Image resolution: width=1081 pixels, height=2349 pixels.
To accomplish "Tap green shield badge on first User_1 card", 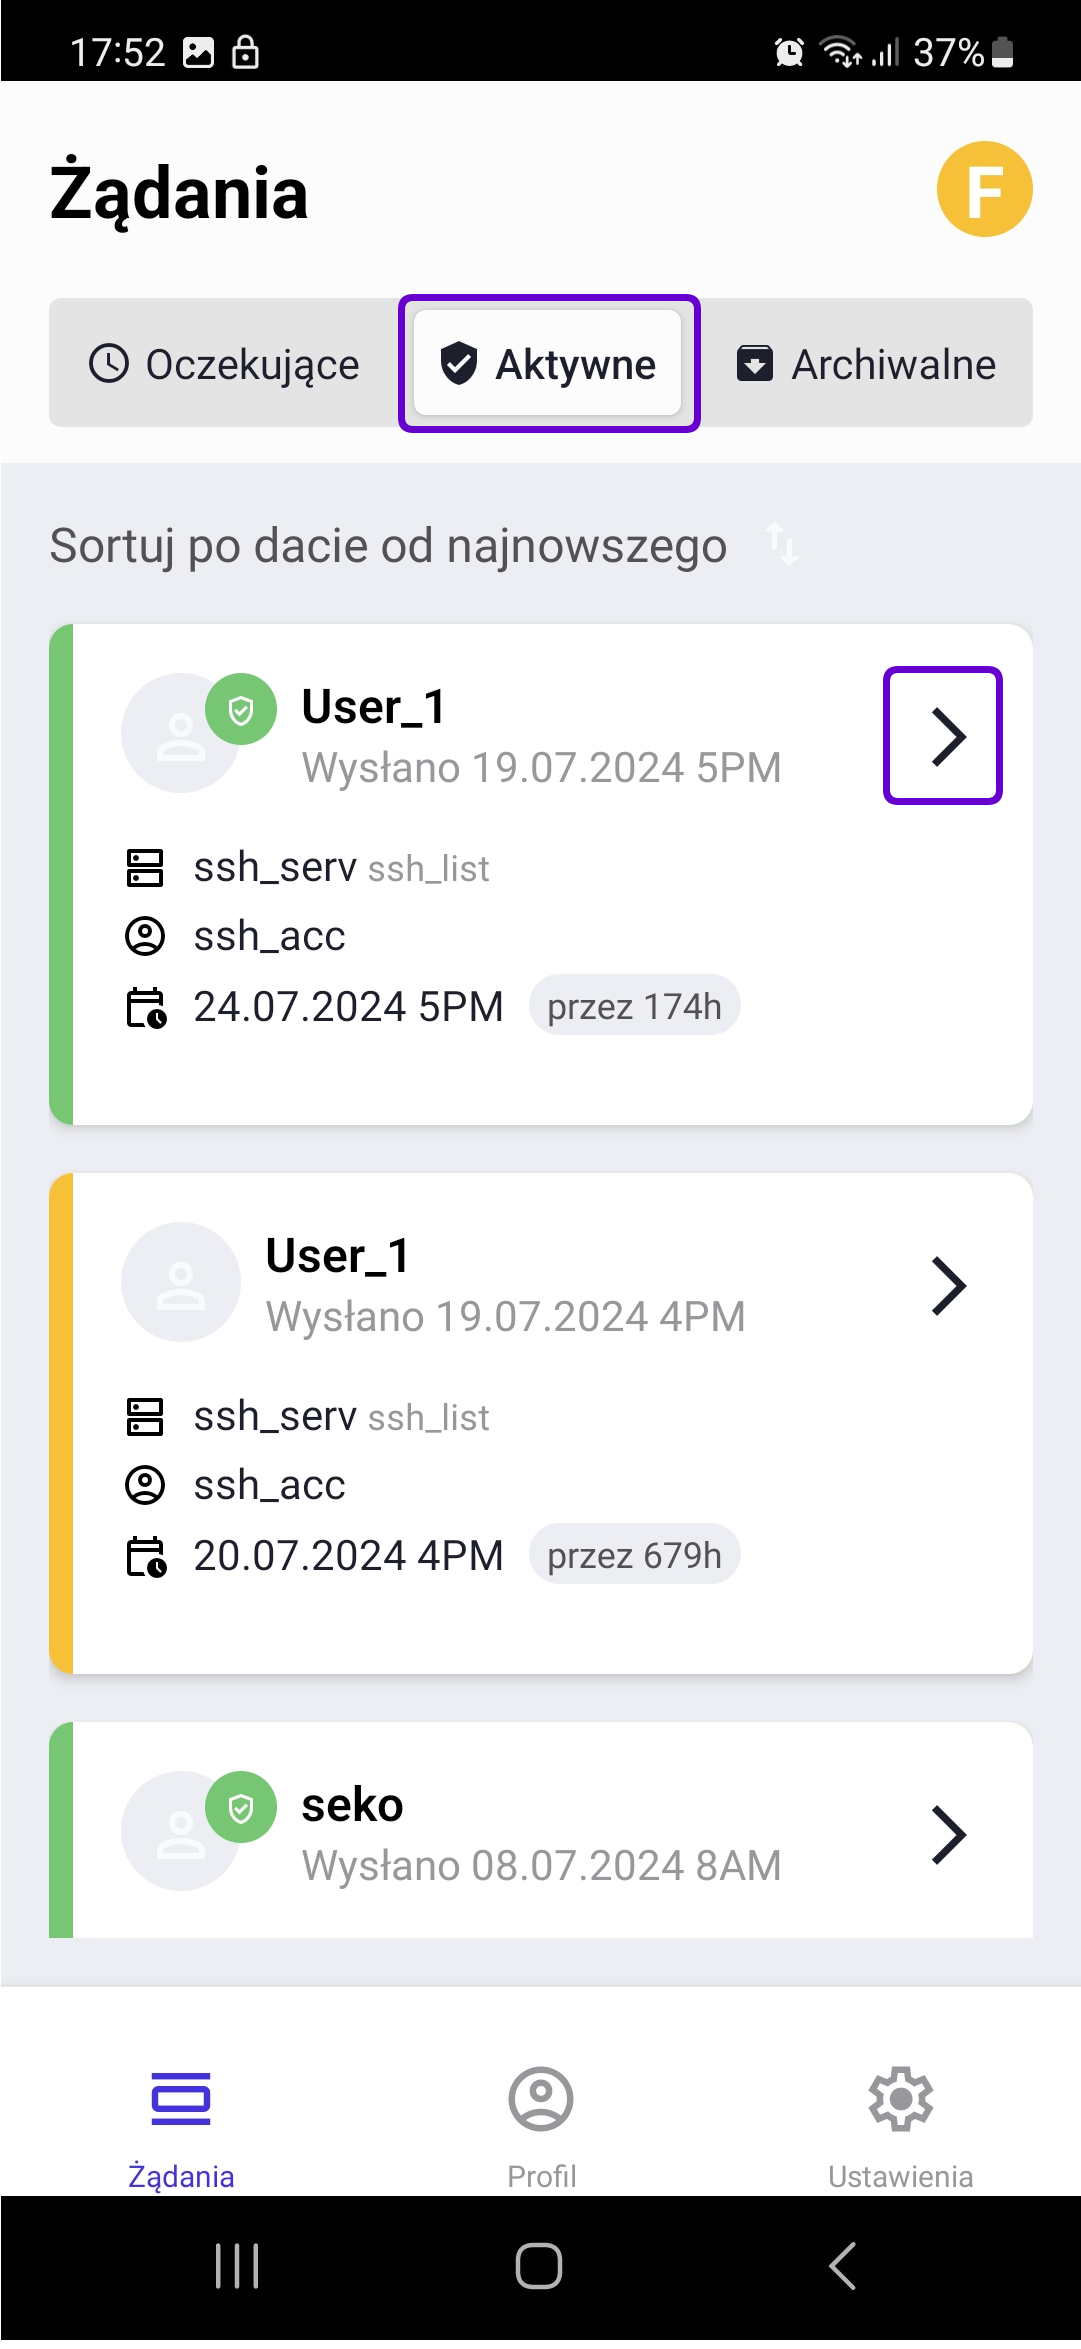I will tap(241, 710).
